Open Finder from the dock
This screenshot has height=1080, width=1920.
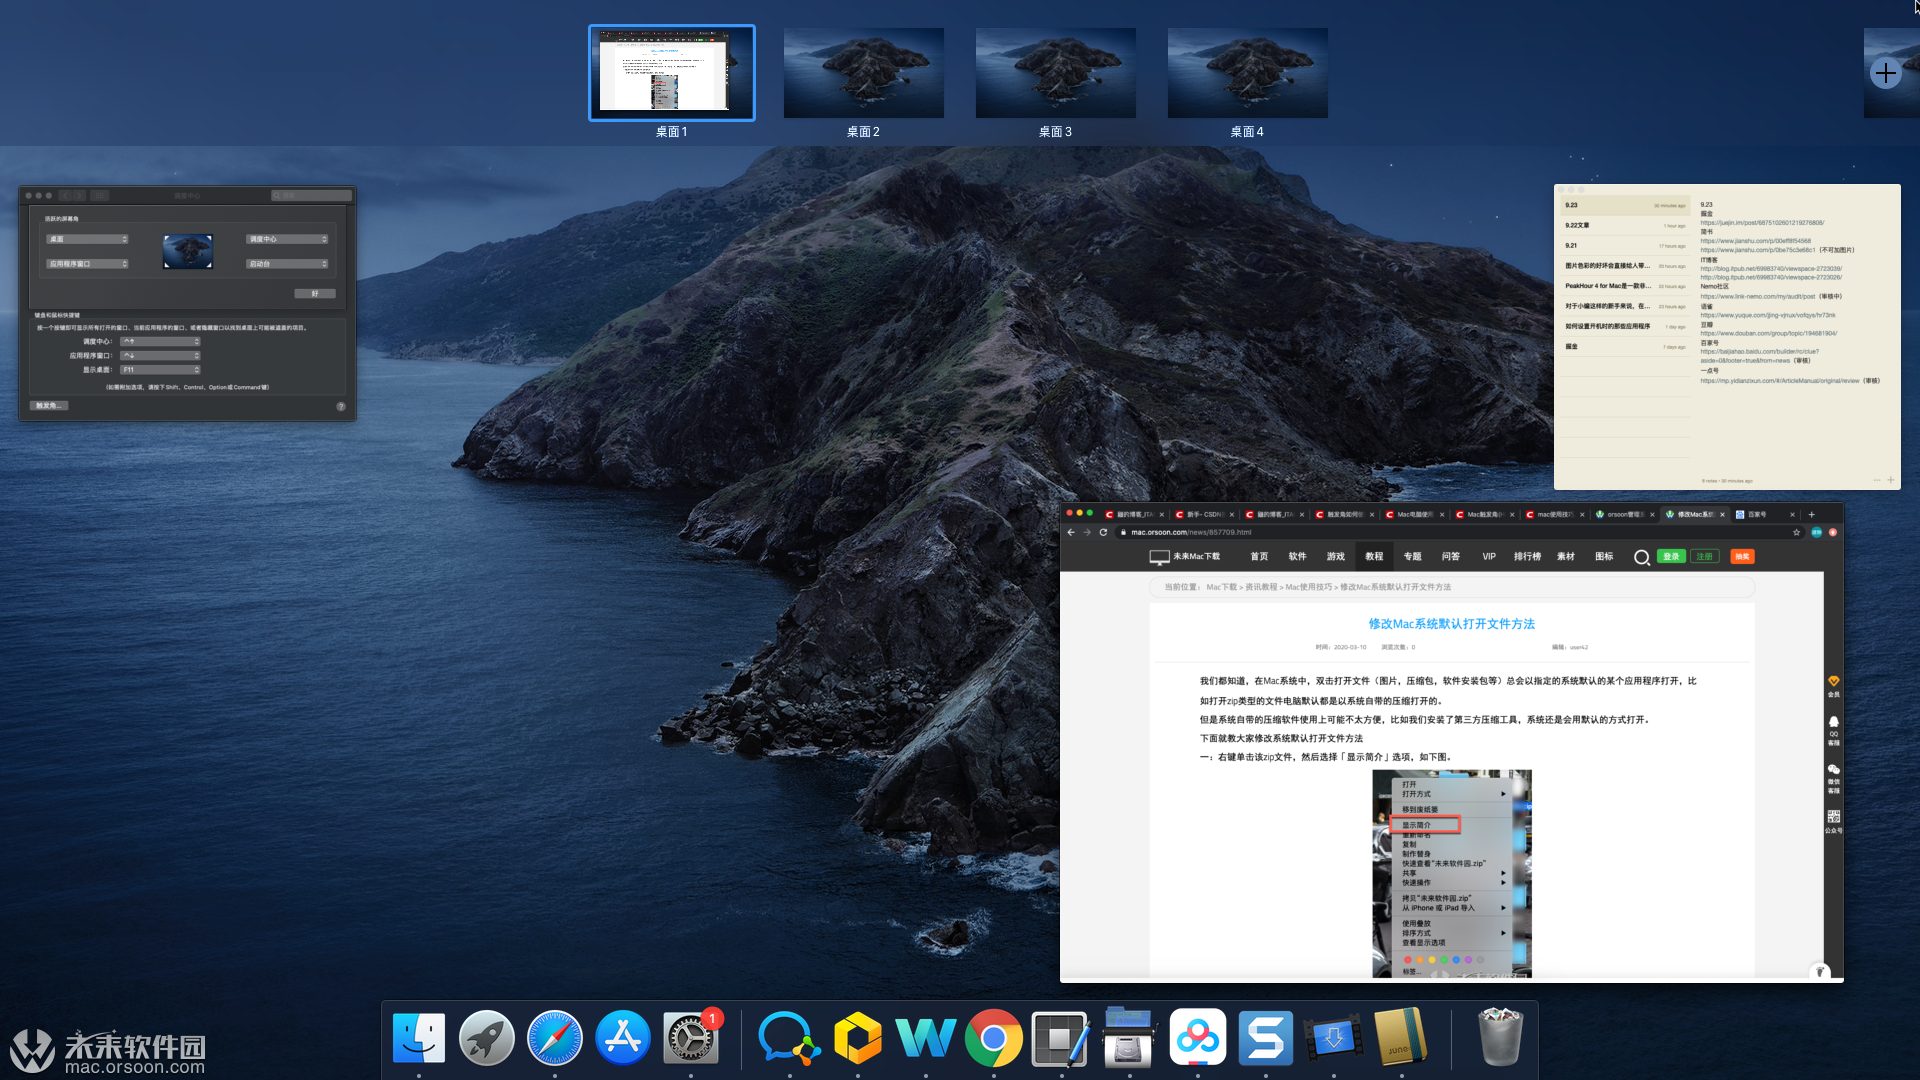[x=419, y=1038]
